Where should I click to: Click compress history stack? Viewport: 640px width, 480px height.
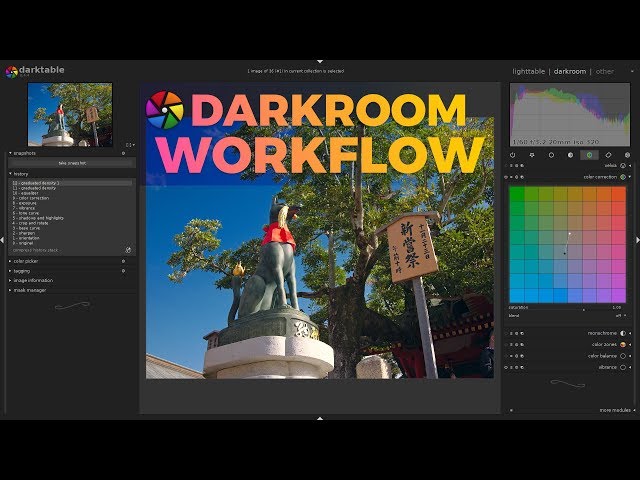pos(36,250)
